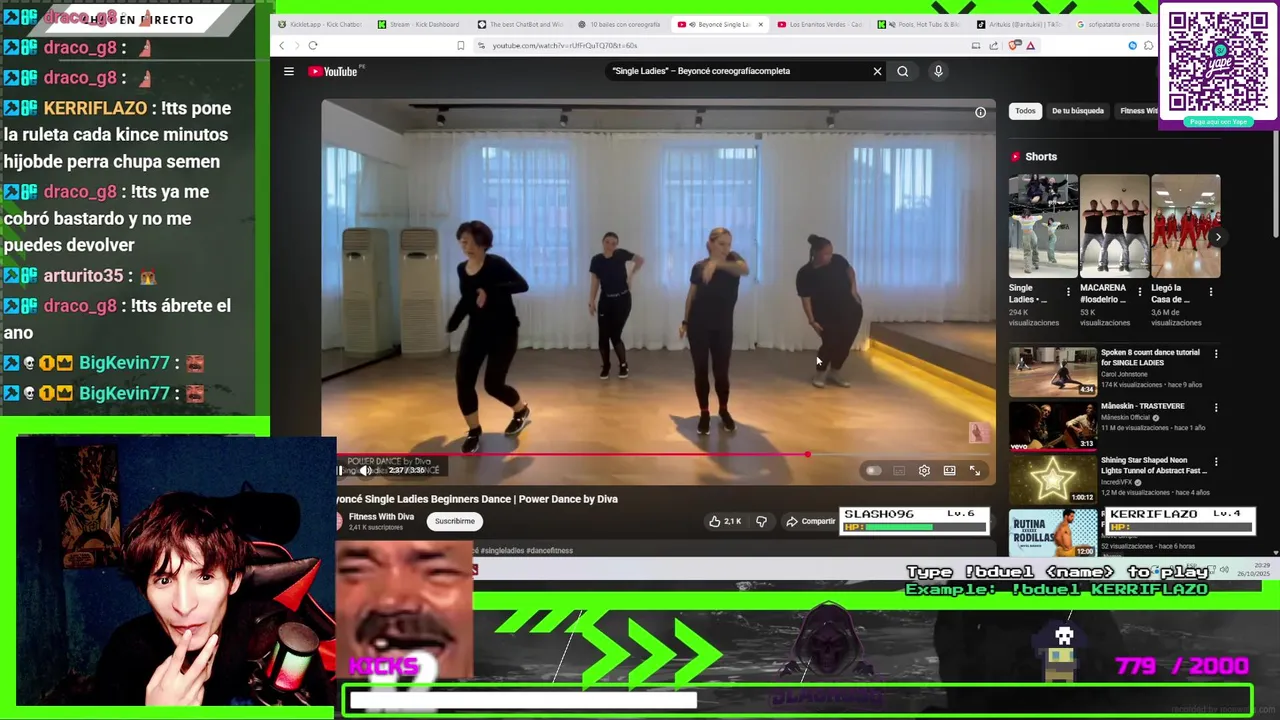Click the red progress bar scrubber dot
The height and width of the screenshot is (720, 1280).
click(807, 455)
